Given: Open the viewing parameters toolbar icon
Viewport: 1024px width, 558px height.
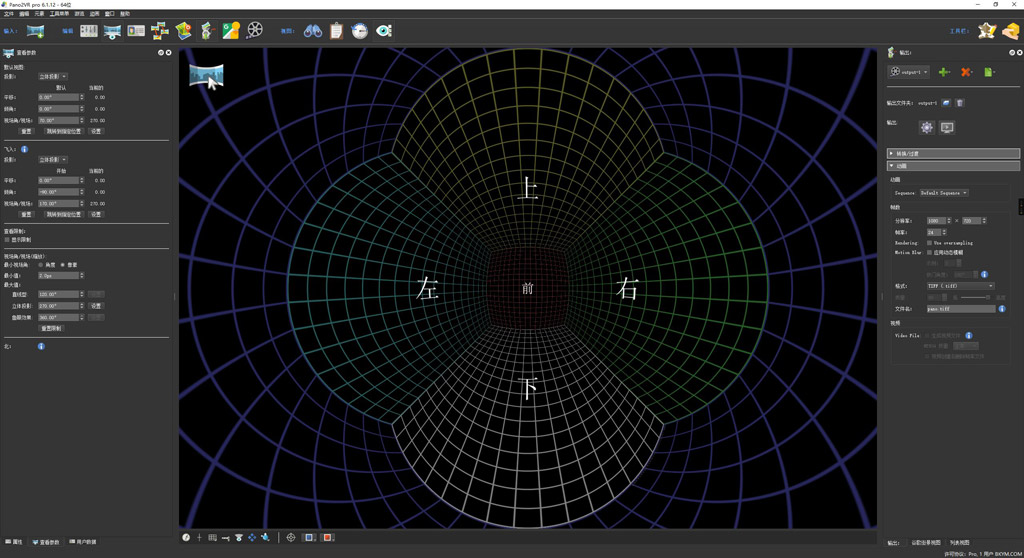Looking at the screenshot, I should [112, 31].
